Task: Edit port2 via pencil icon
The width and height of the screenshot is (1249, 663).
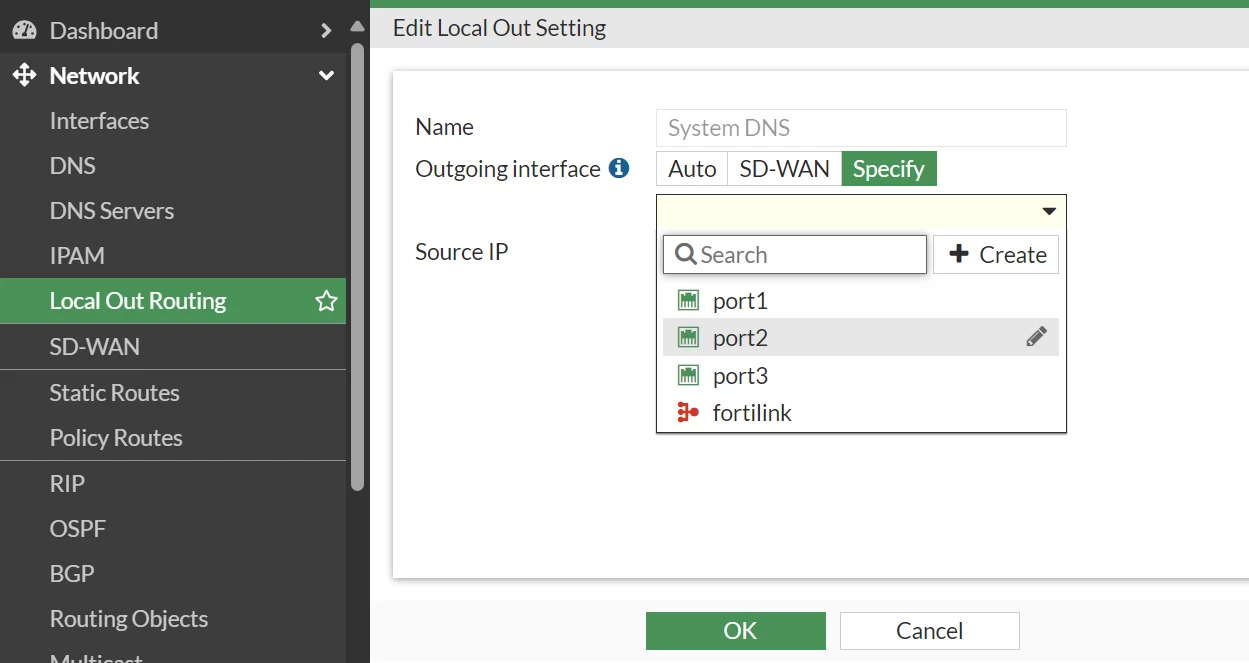Action: (x=1036, y=337)
